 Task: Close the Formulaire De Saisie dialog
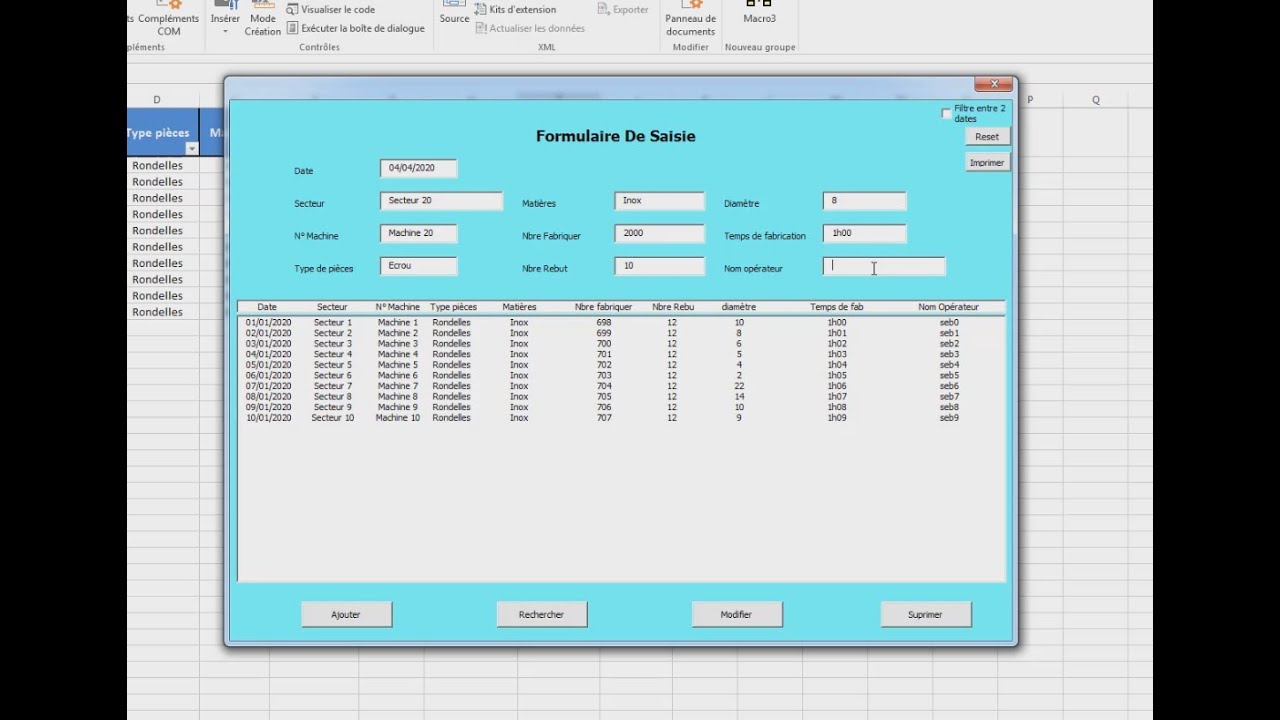[x=993, y=84]
